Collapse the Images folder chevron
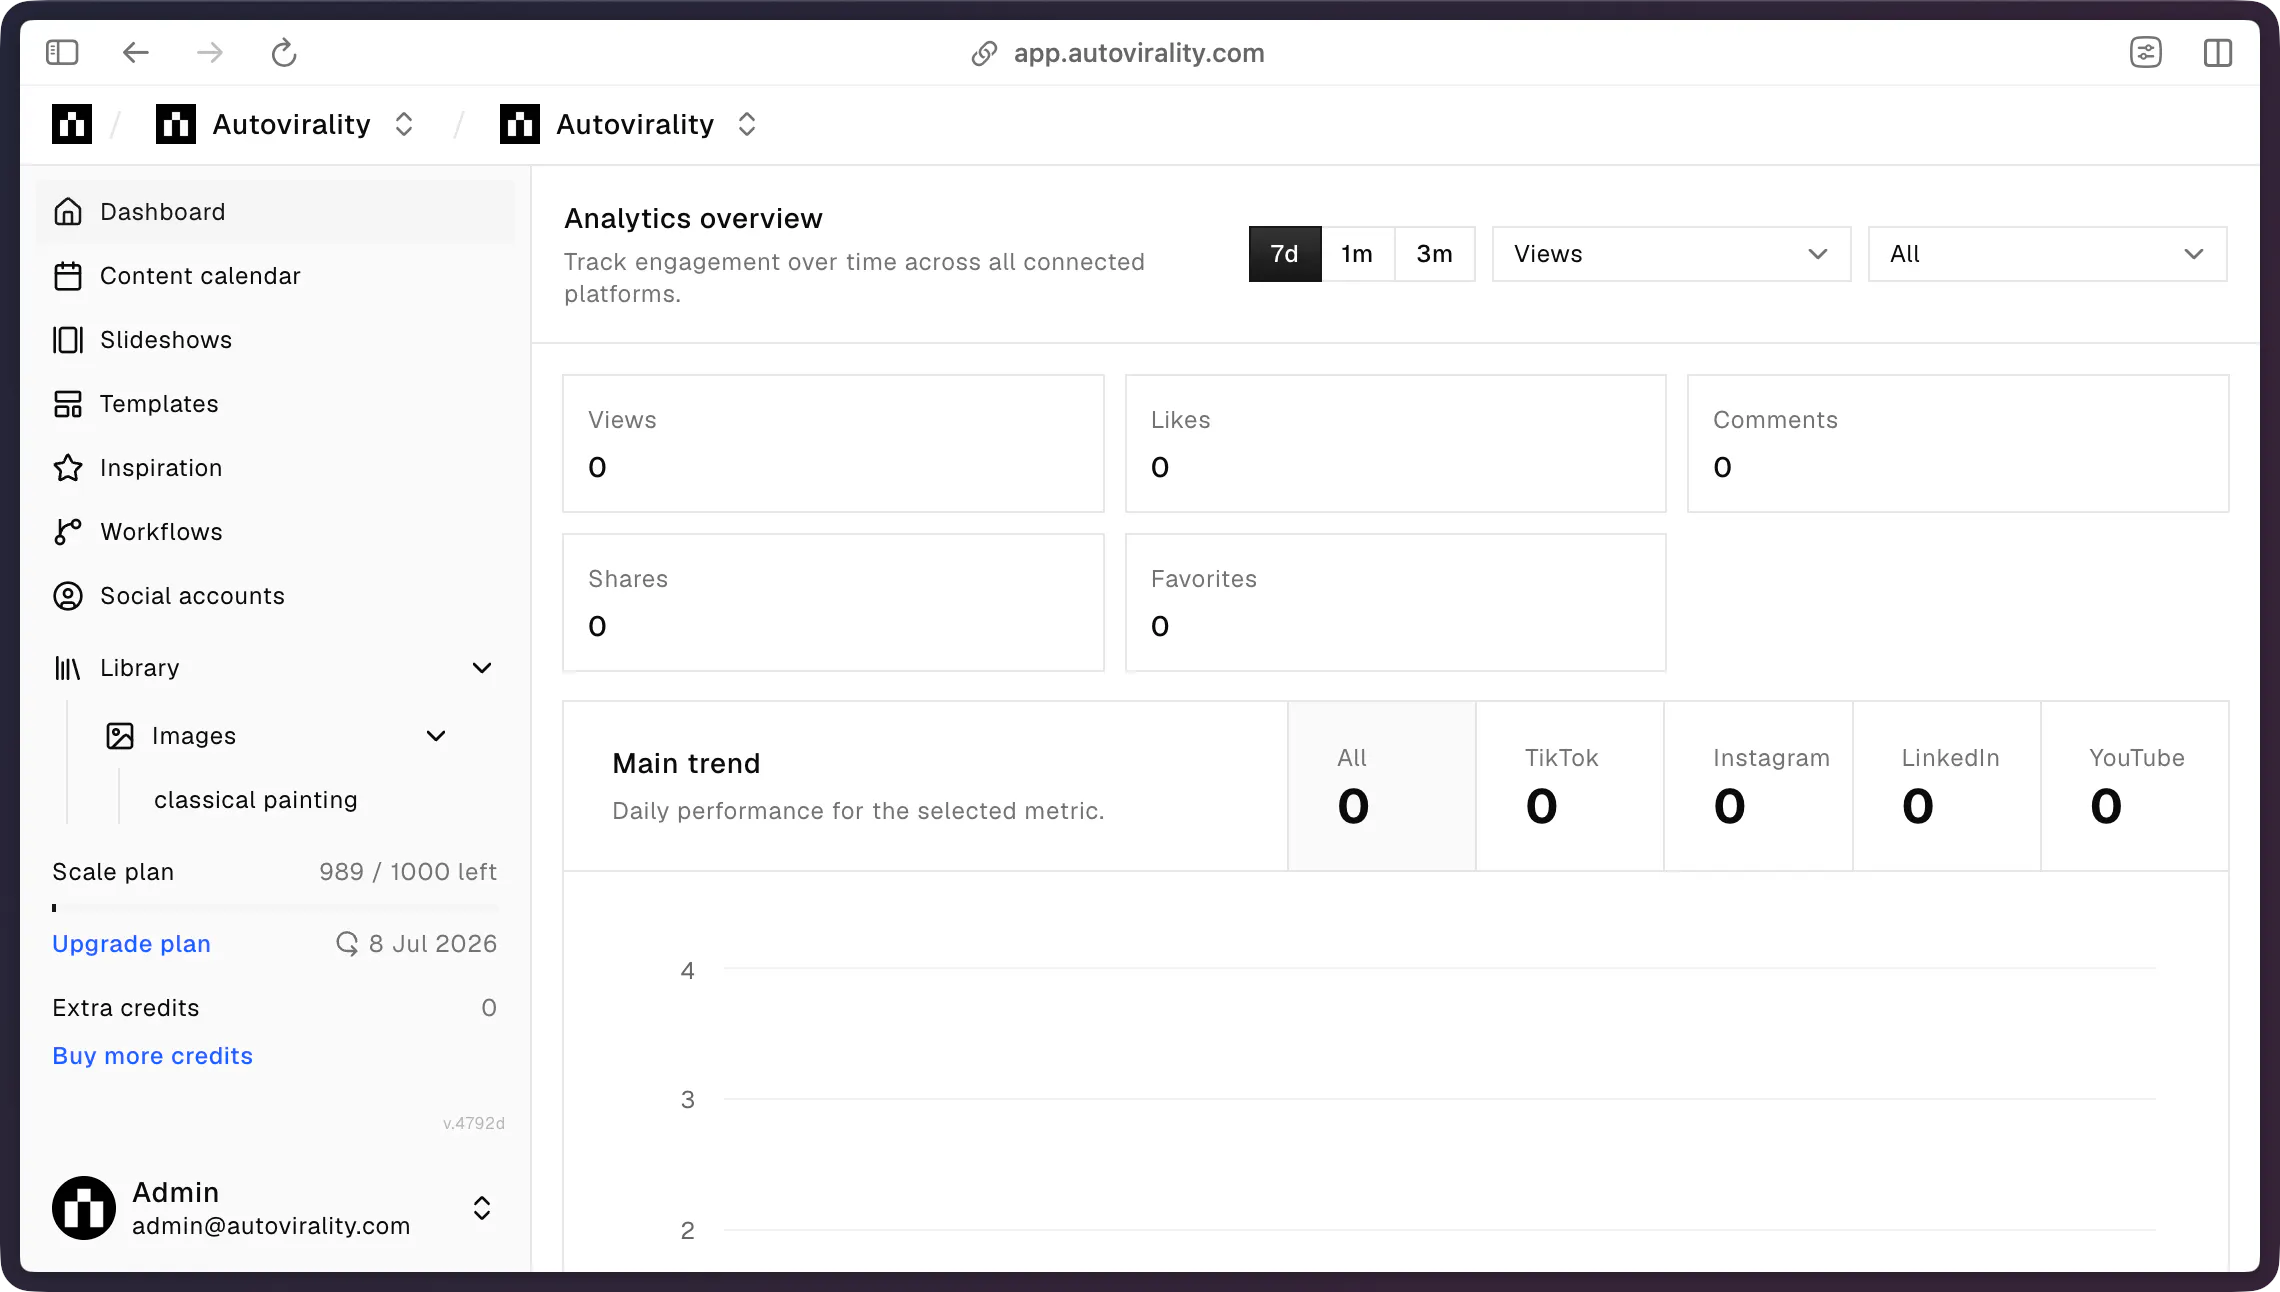The height and width of the screenshot is (1292, 2280). [x=436, y=736]
